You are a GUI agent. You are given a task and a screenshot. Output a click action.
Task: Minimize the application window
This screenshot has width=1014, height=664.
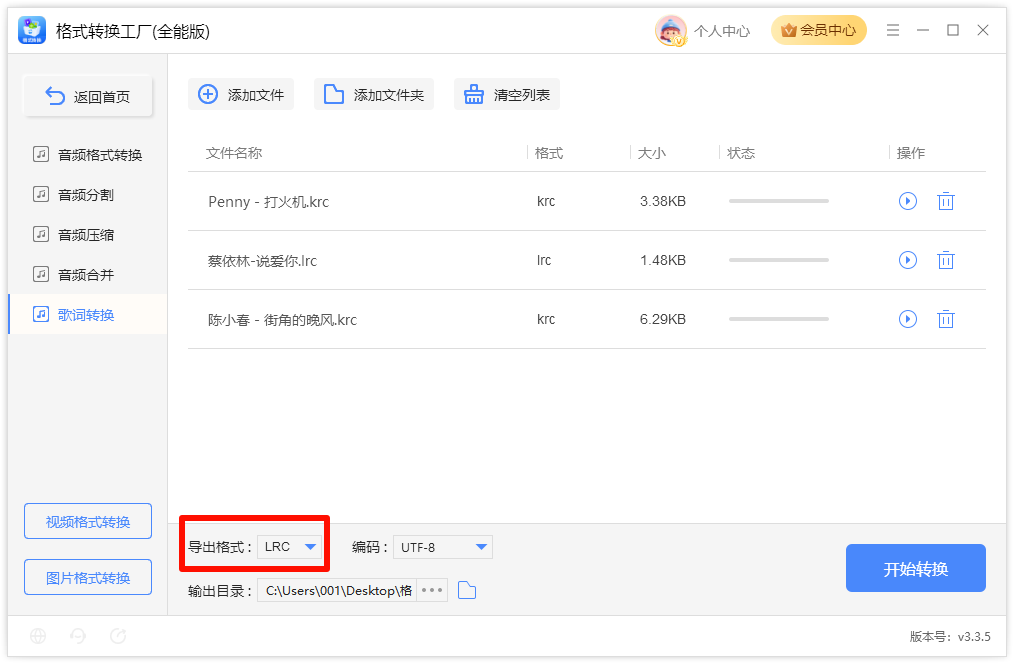point(923,30)
